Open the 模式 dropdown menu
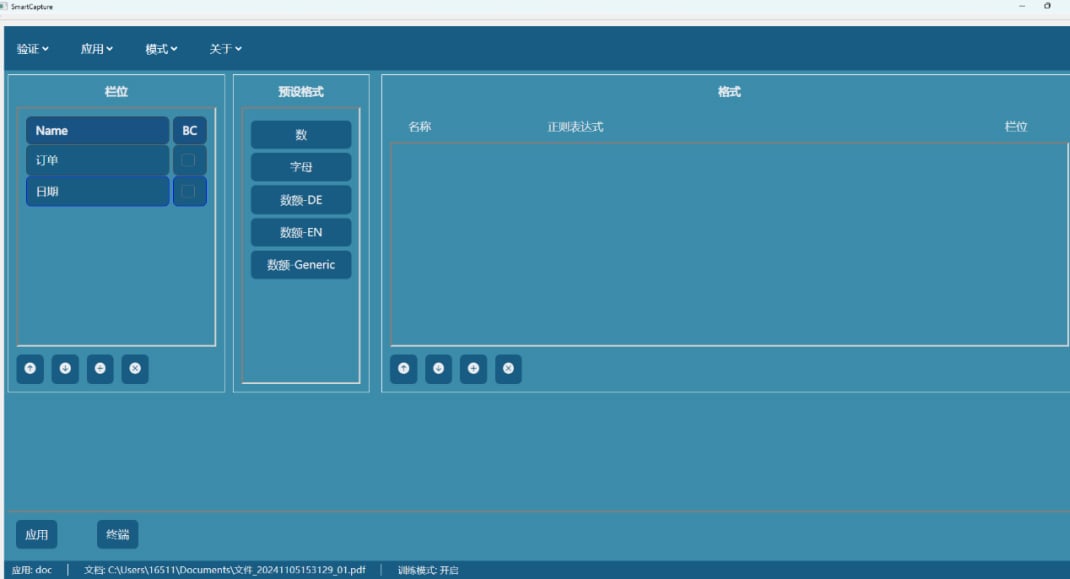Screen dimensions: 1070x579 [161, 49]
